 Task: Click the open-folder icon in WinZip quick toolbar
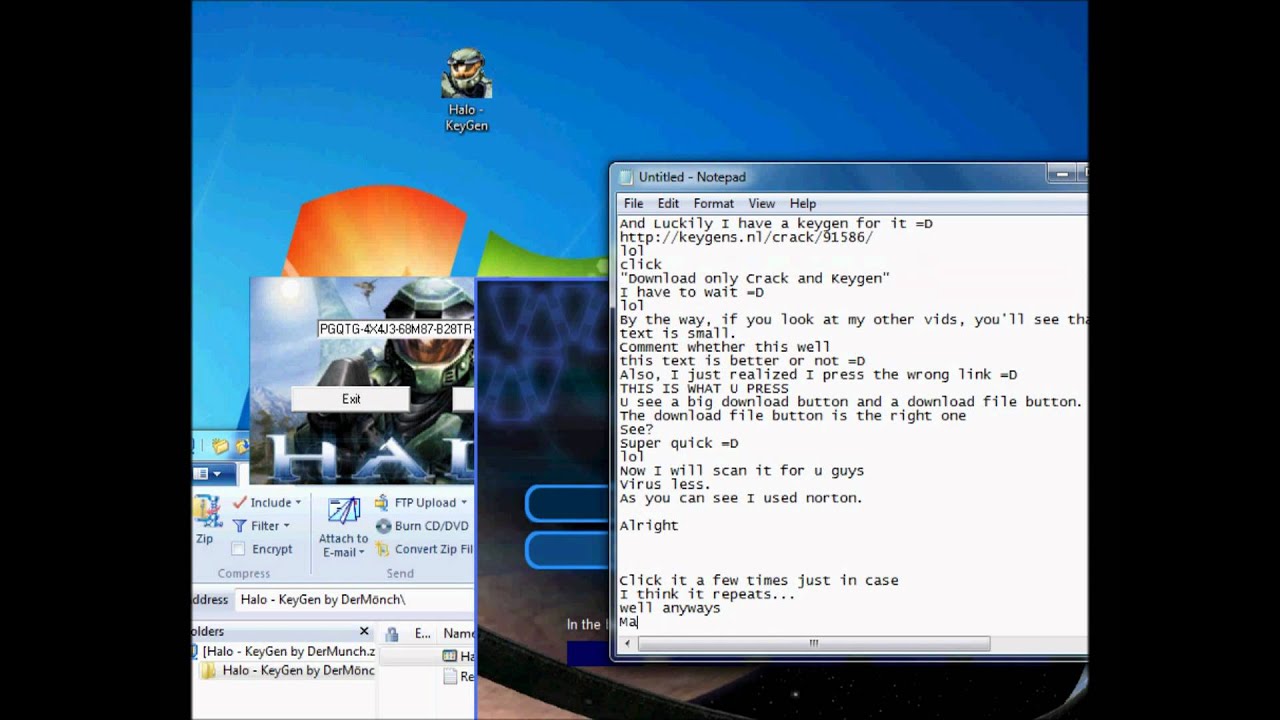click(x=219, y=446)
